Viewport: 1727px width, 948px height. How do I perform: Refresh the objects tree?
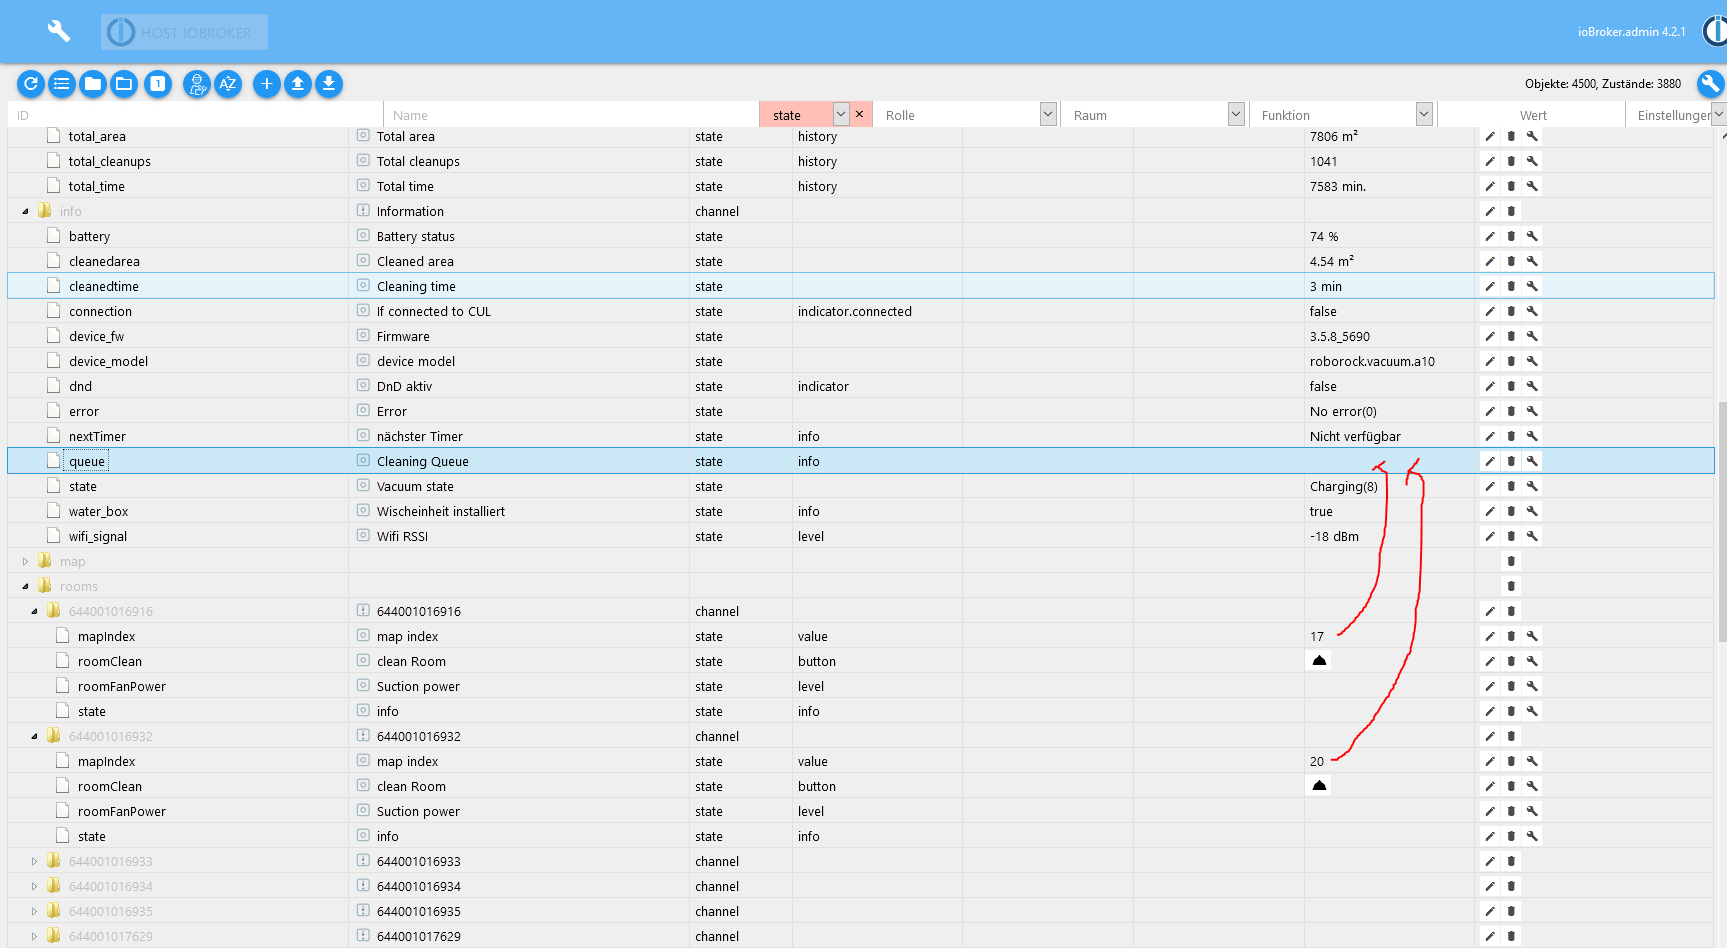[31, 84]
